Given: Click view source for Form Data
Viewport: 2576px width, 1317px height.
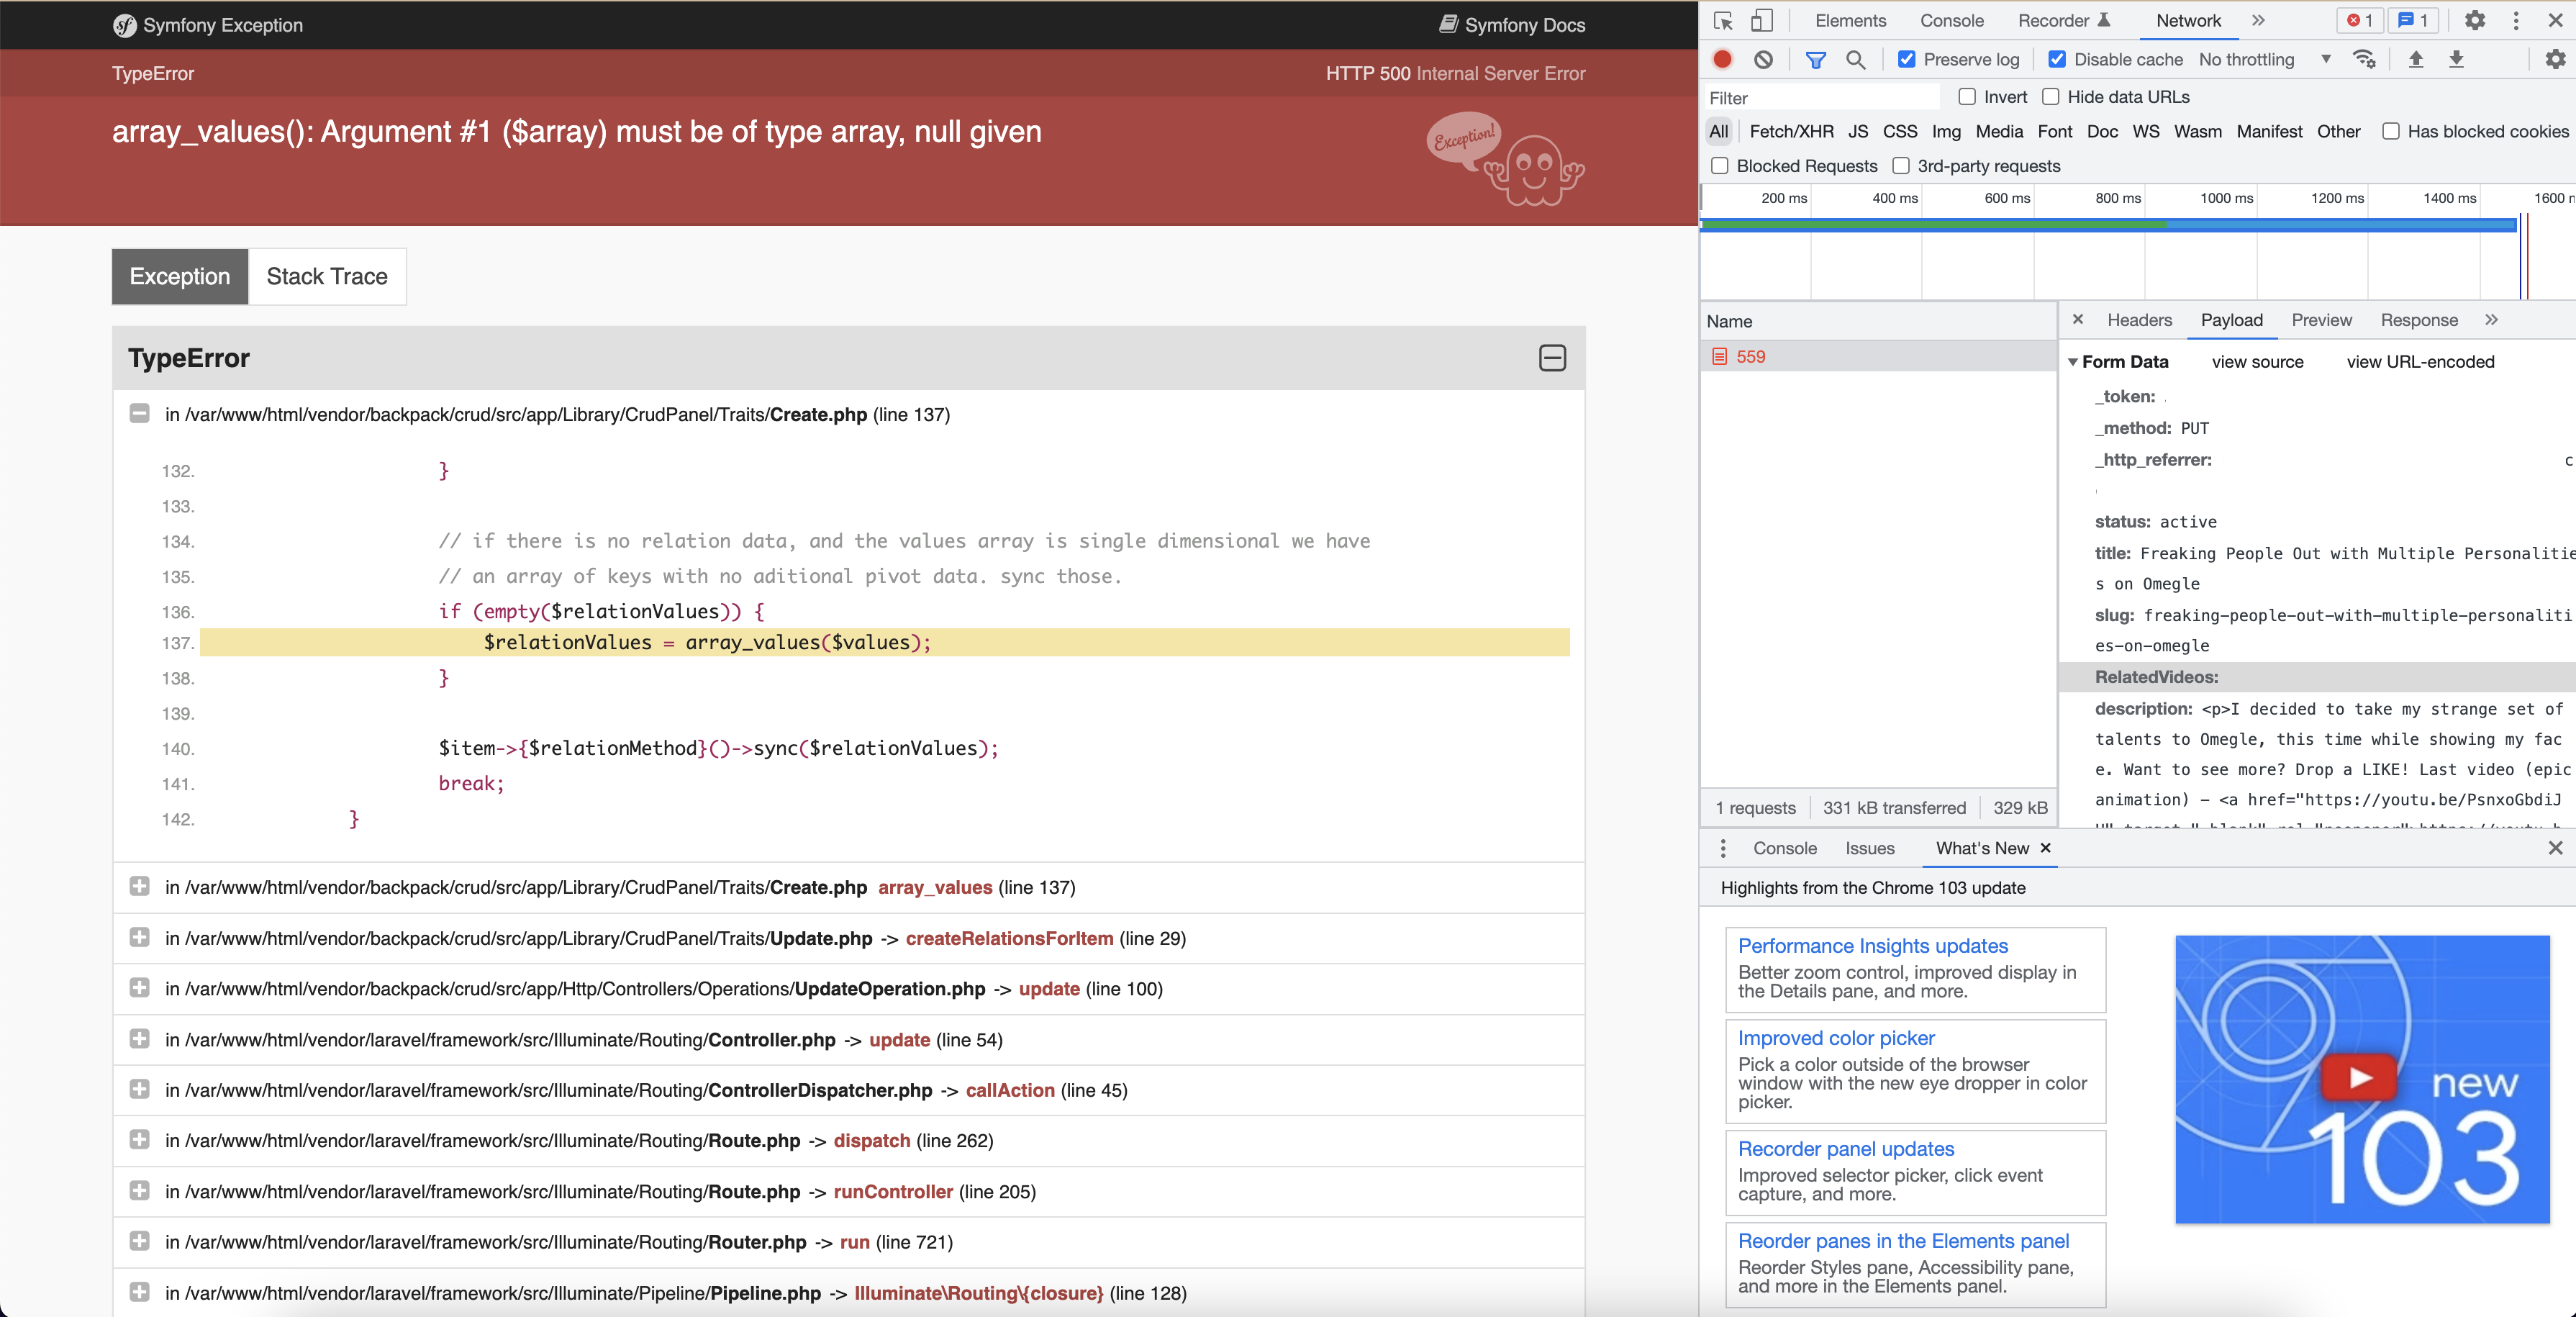Looking at the screenshot, I should pos(2257,361).
